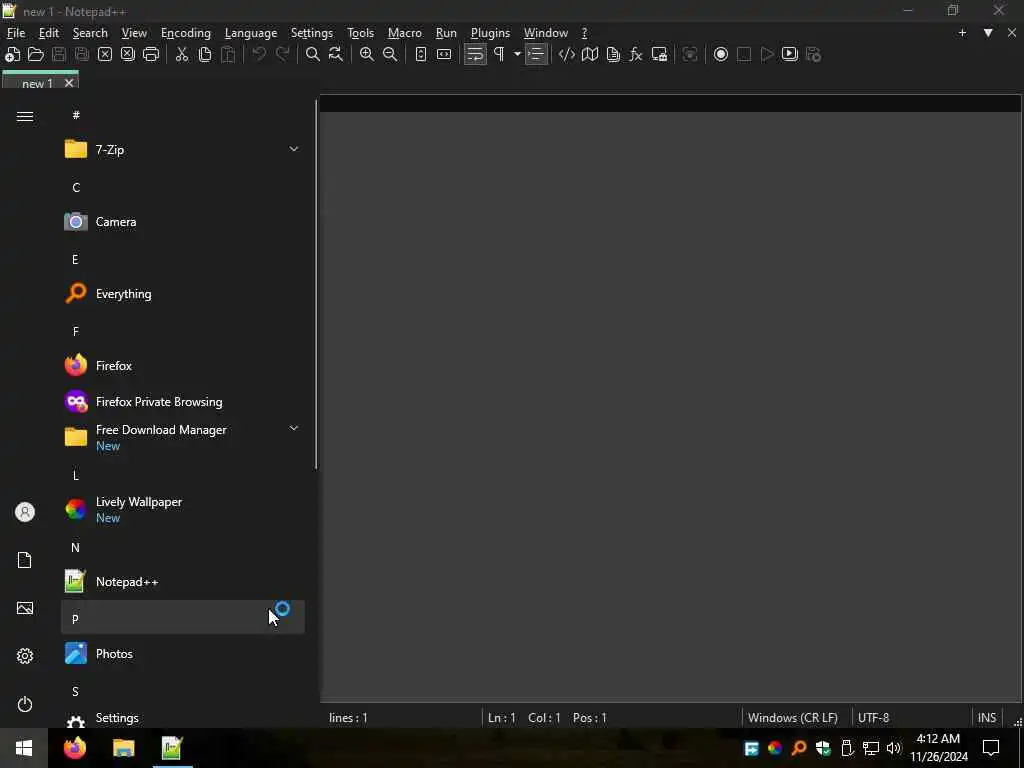Expand Start menu with hamburger icon
This screenshot has width=1024, height=768.
click(25, 116)
